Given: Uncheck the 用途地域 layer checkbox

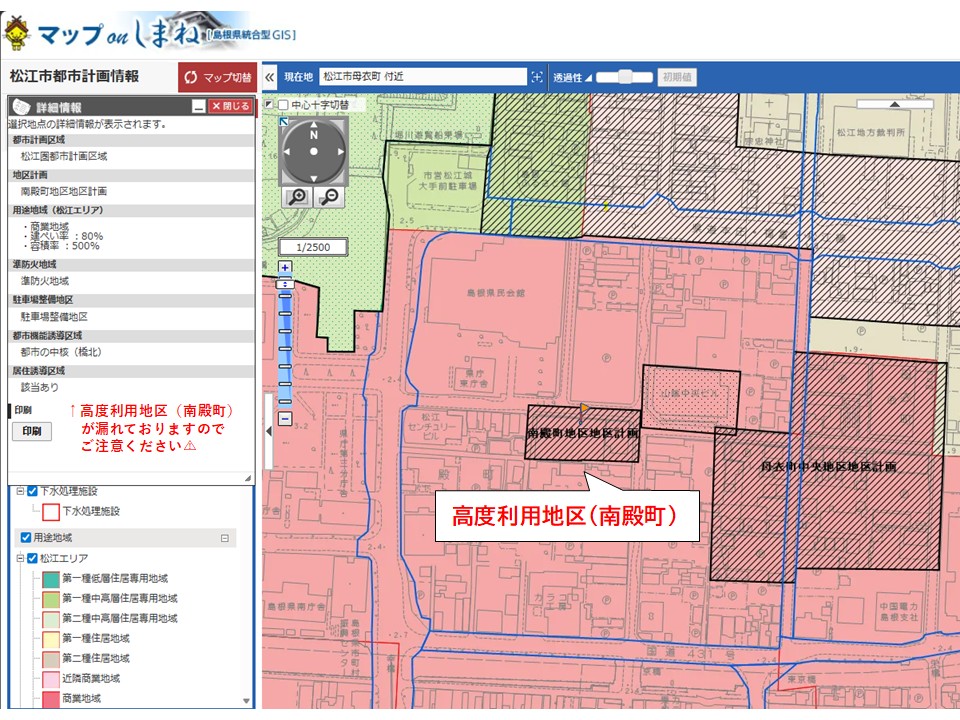Looking at the screenshot, I should point(26,538).
